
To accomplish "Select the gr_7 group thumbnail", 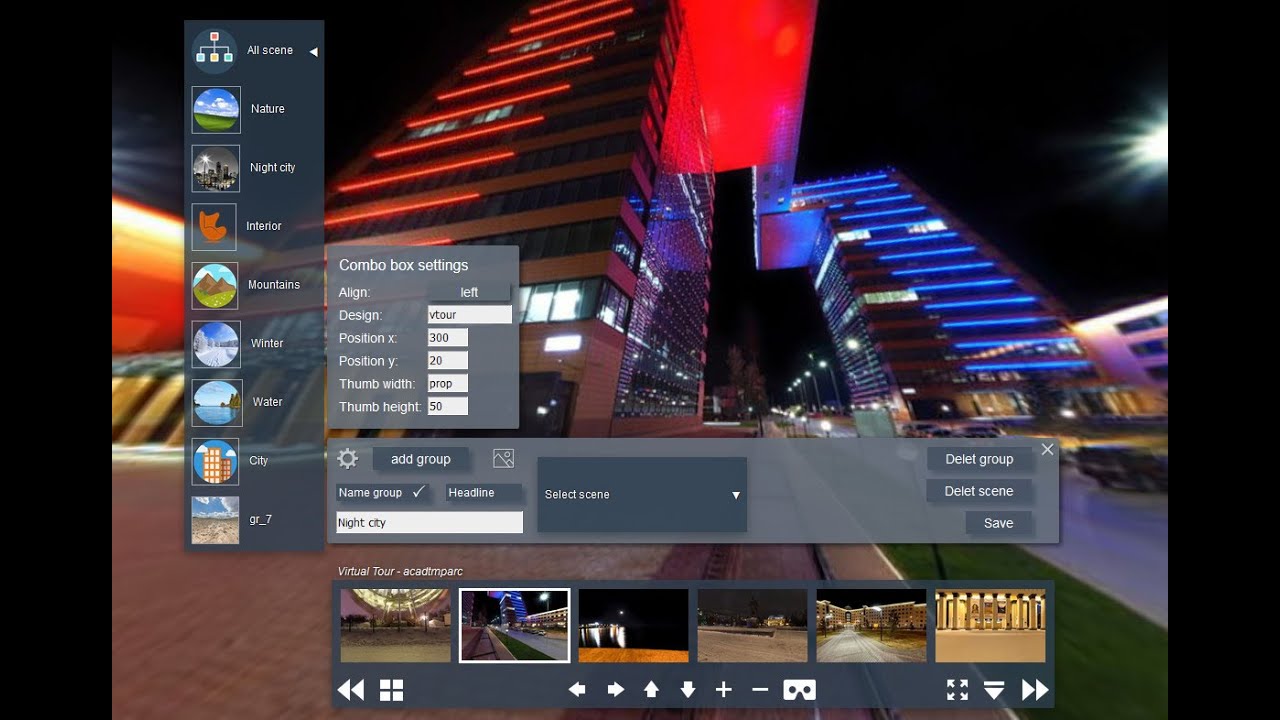I will click(x=215, y=520).
